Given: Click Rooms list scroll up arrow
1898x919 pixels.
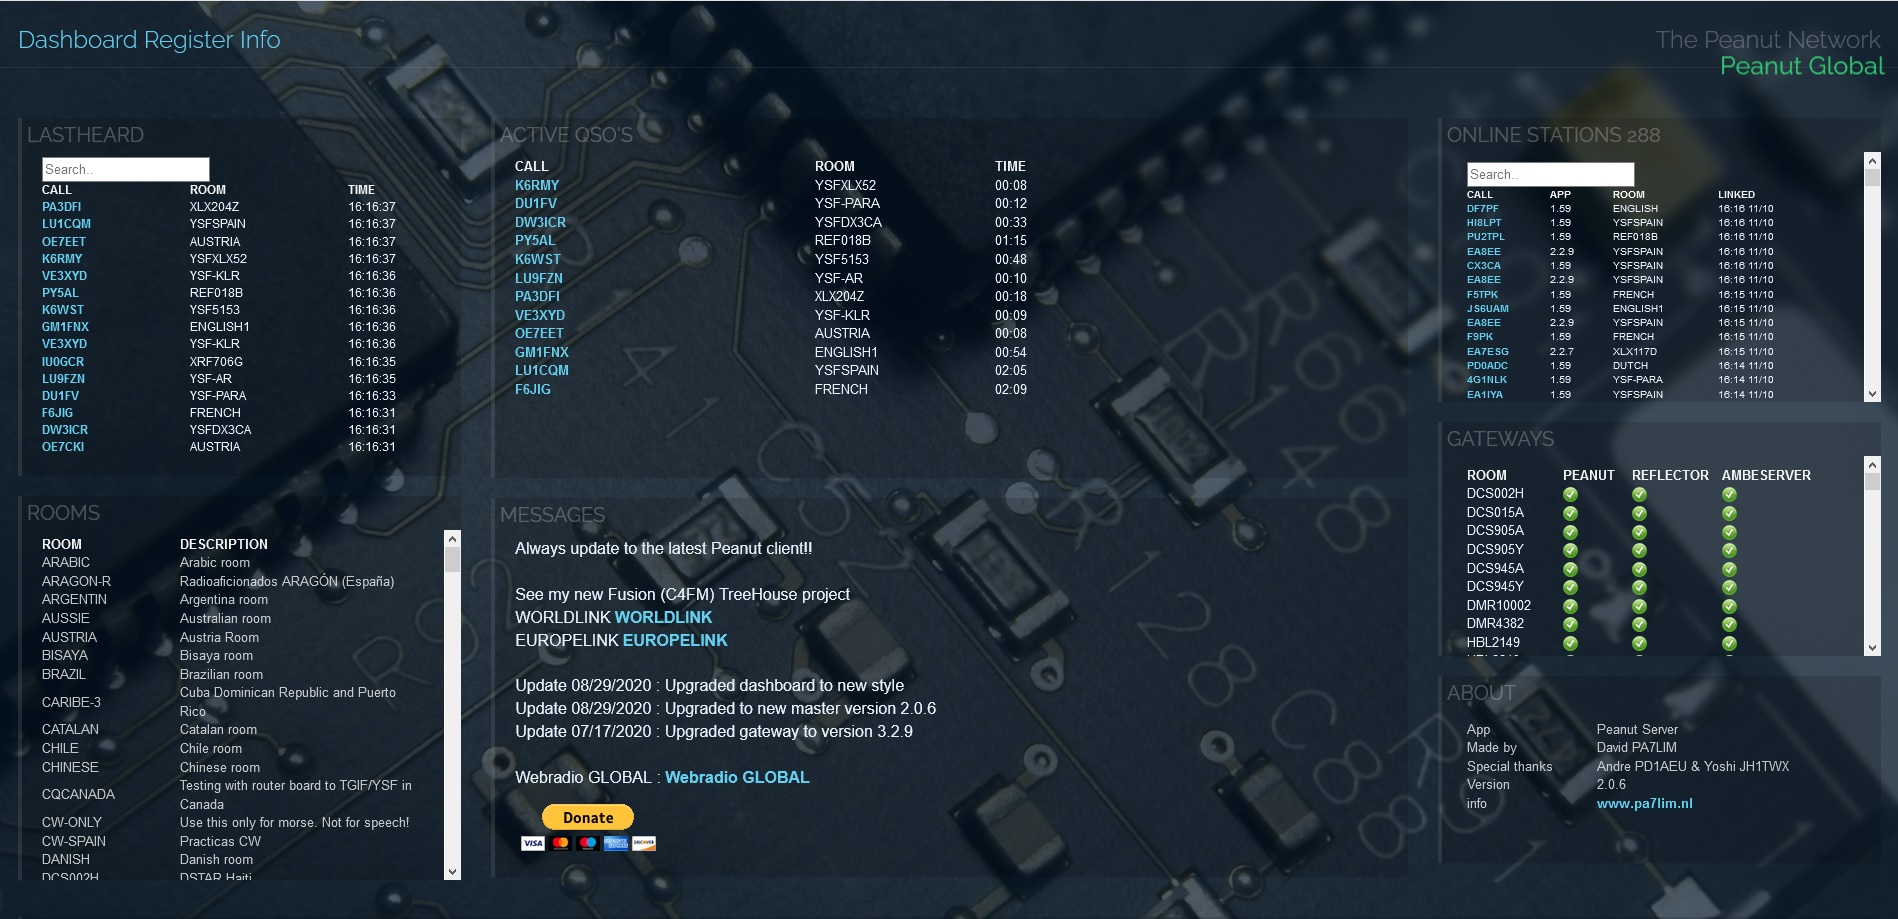Looking at the screenshot, I should click(453, 538).
